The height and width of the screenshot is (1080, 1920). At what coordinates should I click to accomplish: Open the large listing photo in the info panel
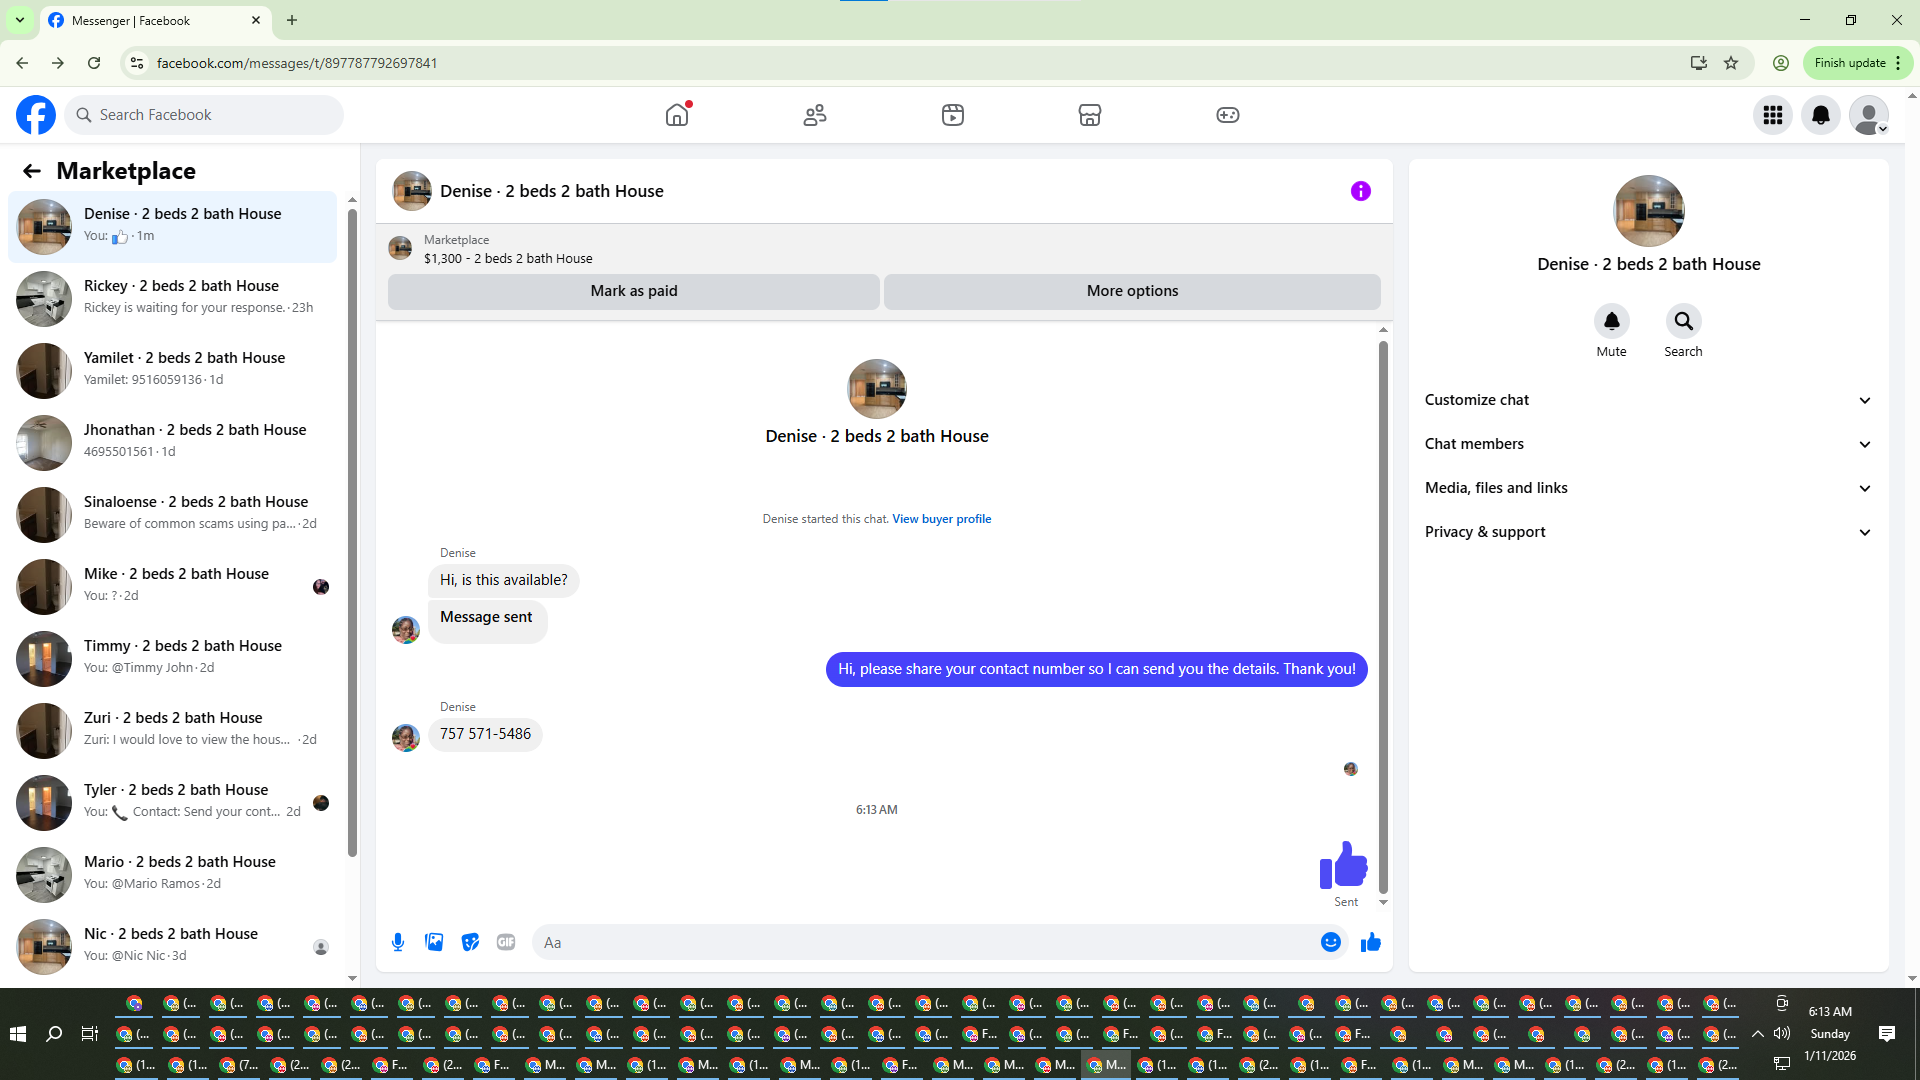(x=1649, y=211)
